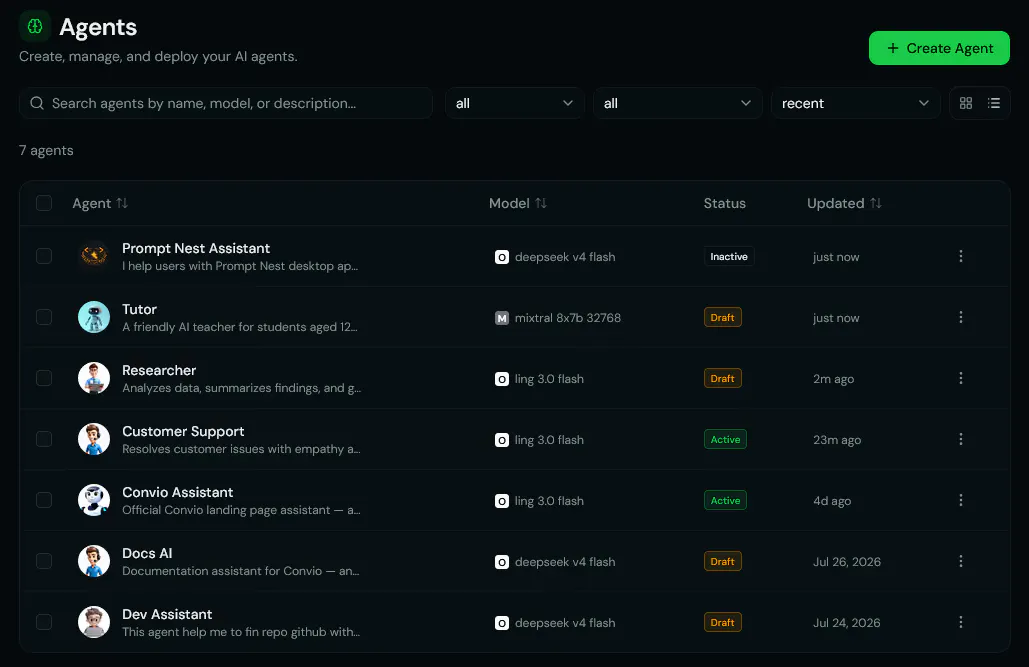Screen dimensions: 1029x667
Task: Click the Tutor robot avatar
Action: click(x=94, y=317)
